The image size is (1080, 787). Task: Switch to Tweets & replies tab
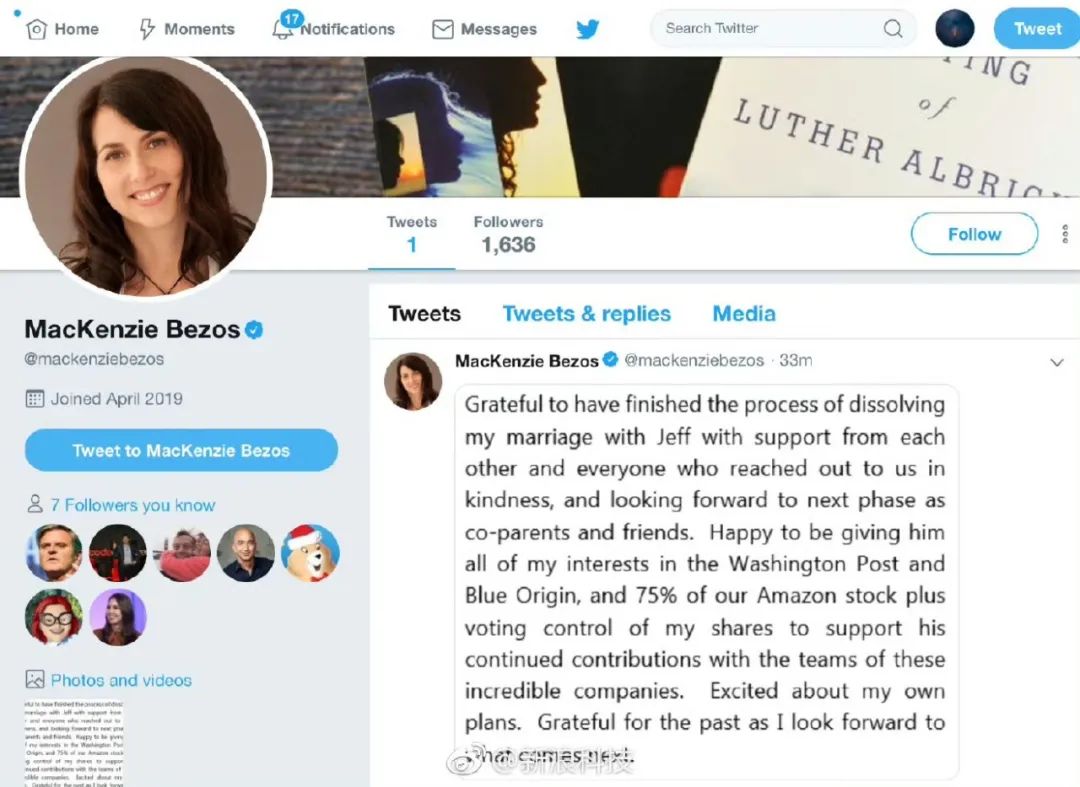pyautogui.click(x=587, y=314)
